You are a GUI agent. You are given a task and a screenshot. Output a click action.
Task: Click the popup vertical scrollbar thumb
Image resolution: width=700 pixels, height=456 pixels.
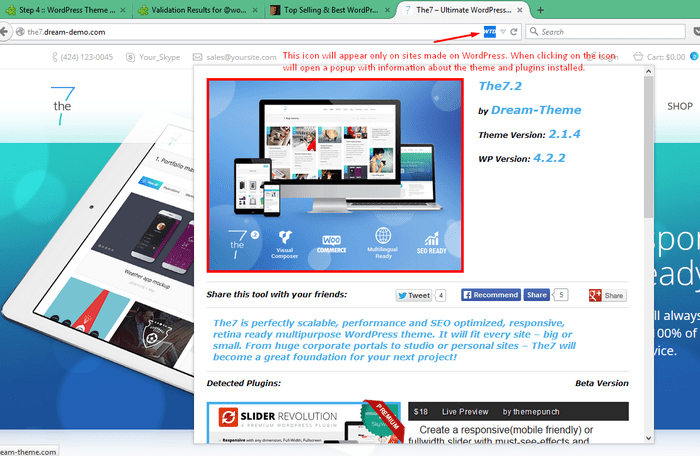coord(649,147)
